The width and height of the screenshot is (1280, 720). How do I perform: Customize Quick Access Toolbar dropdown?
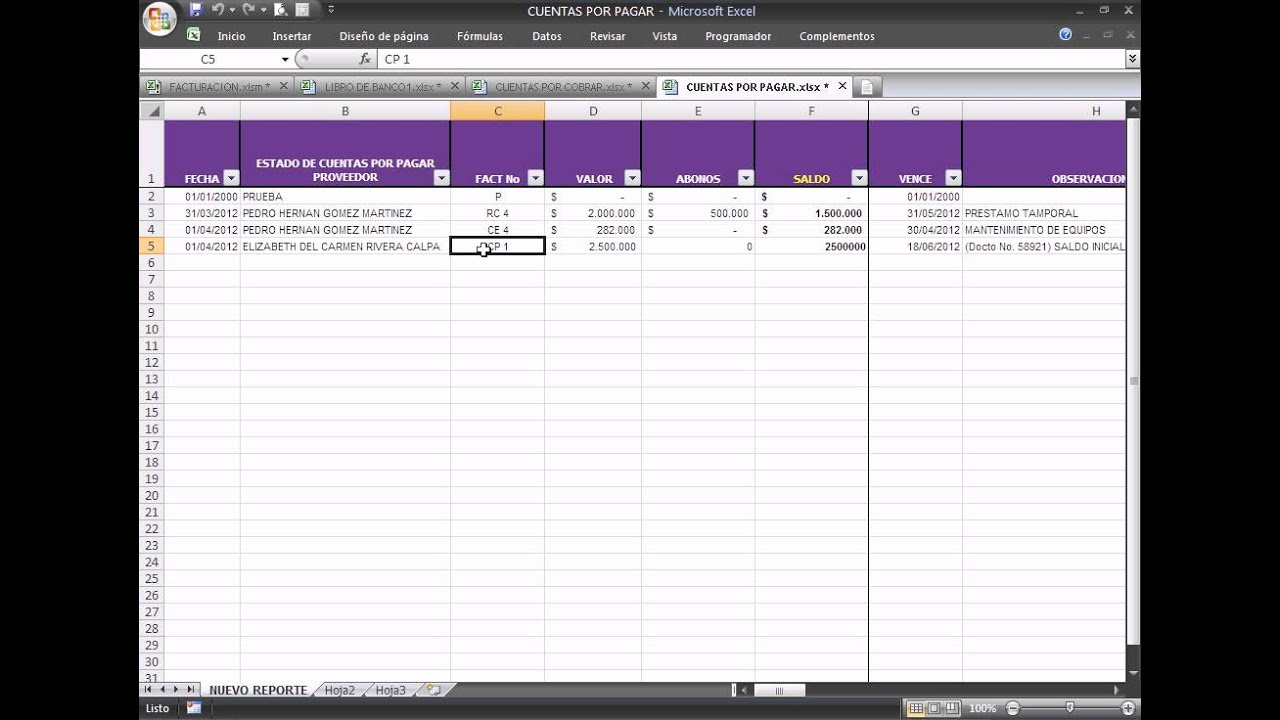pos(331,10)
